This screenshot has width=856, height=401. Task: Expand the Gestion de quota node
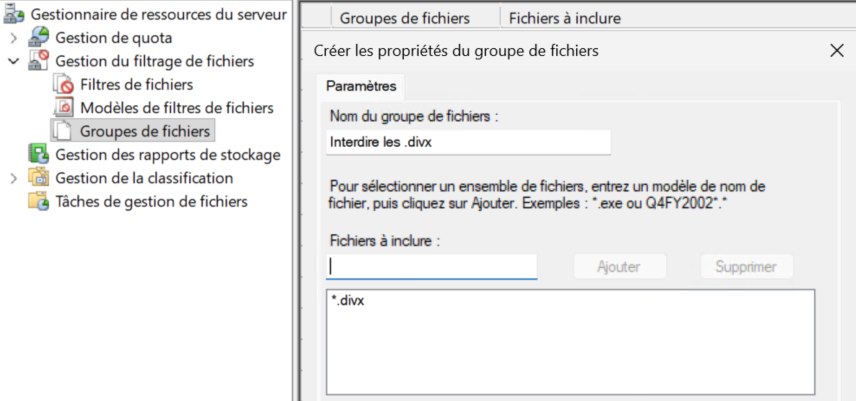pos(13,38)
